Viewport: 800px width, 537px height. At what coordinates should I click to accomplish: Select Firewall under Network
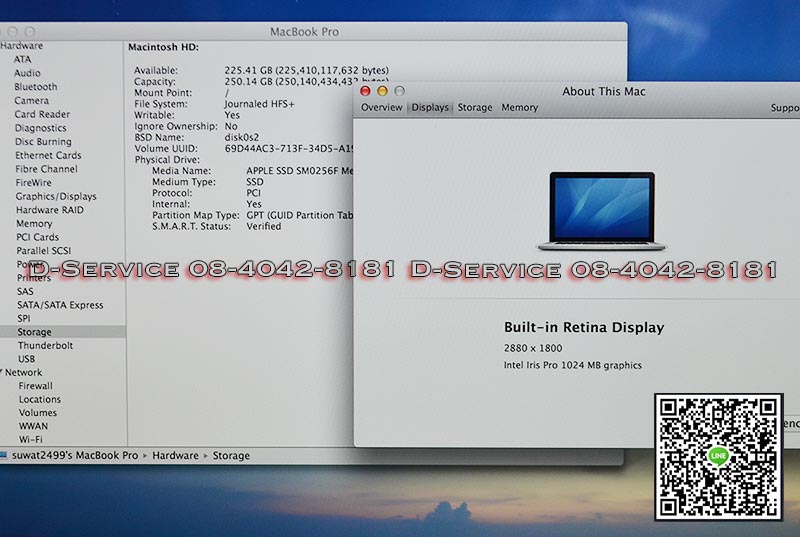(x=36, y=386)
